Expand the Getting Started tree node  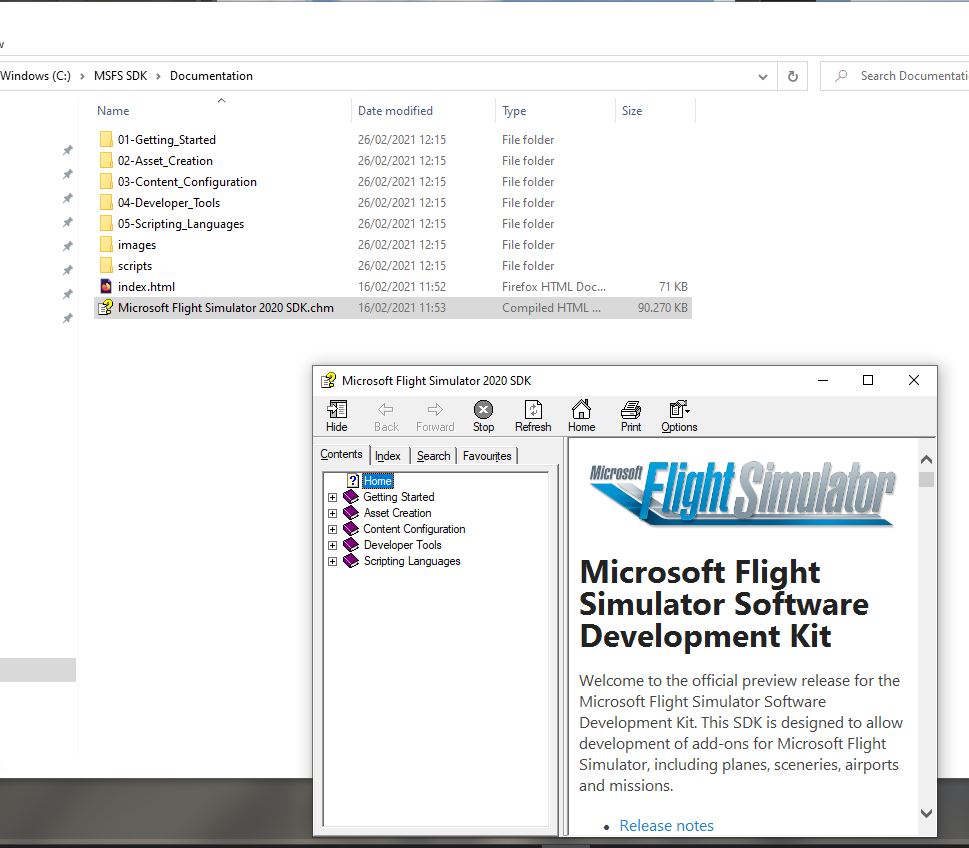pos(332,498)
